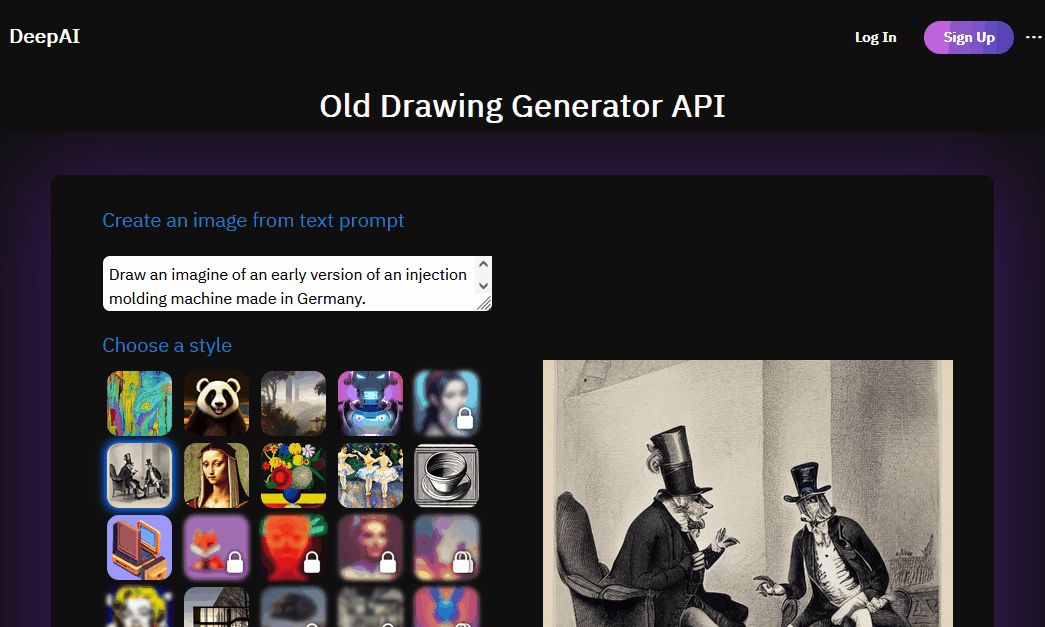
Task: Click the prompt textarea scroll up arrow
Action: point(484,265)
